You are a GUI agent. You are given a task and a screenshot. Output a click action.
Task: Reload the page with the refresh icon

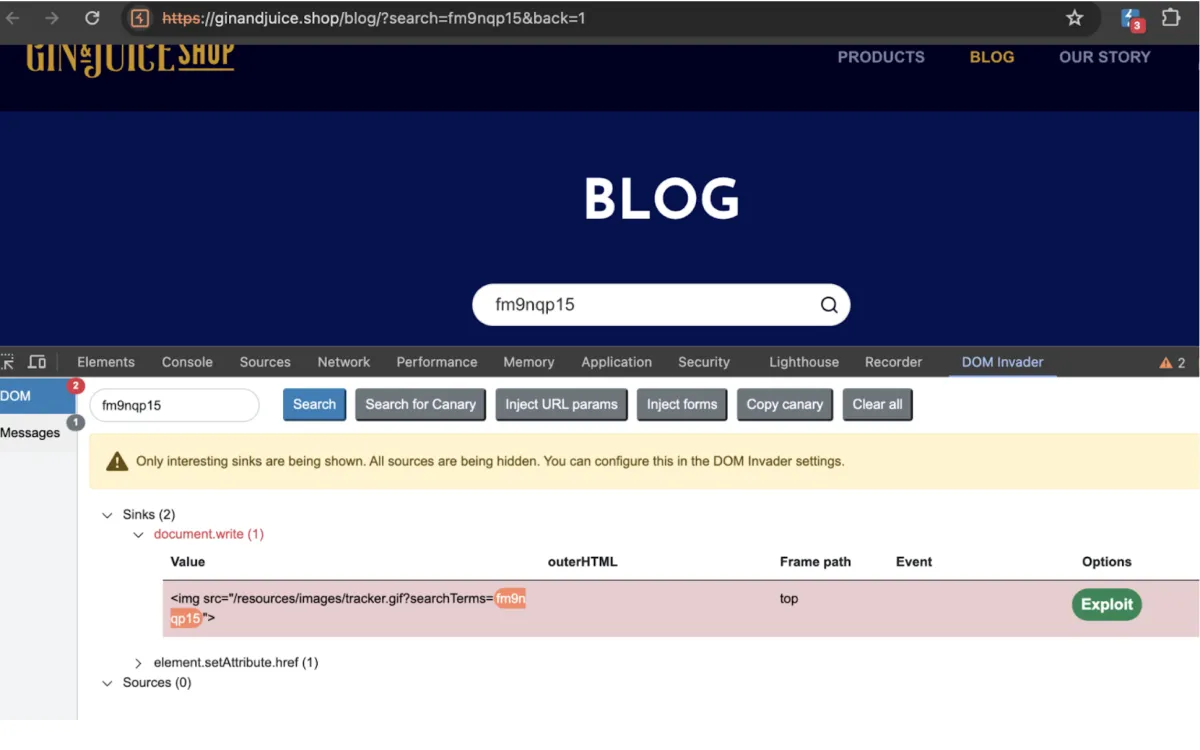91,17
